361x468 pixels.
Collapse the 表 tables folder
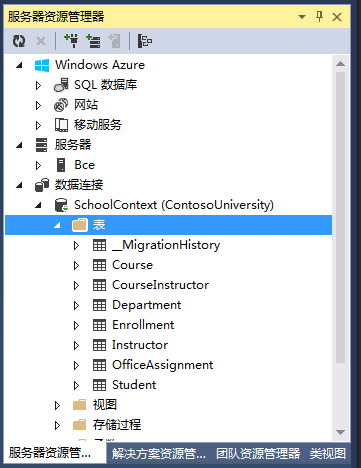[57, 225]
